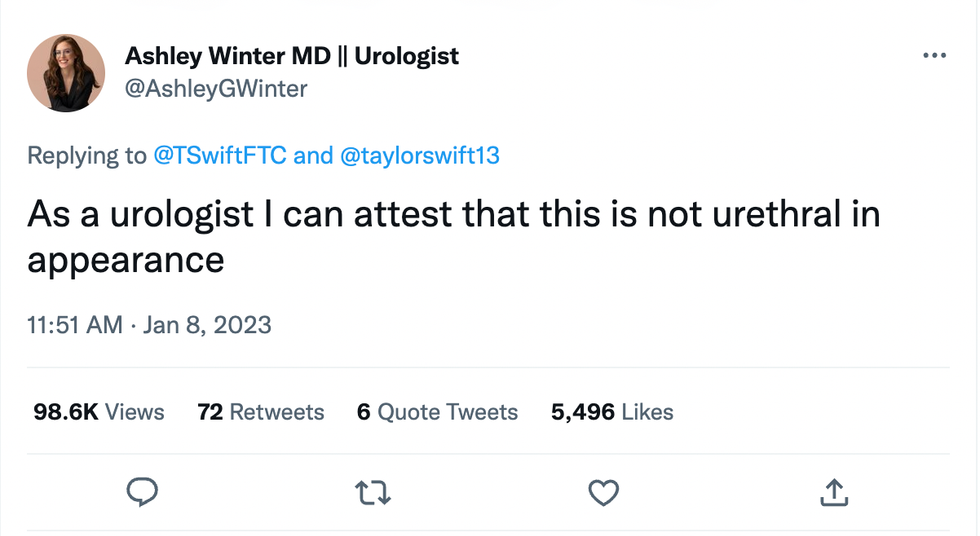Open the three-dot more options menu
This screenshot has width=980, height=536.
(934, 56)
